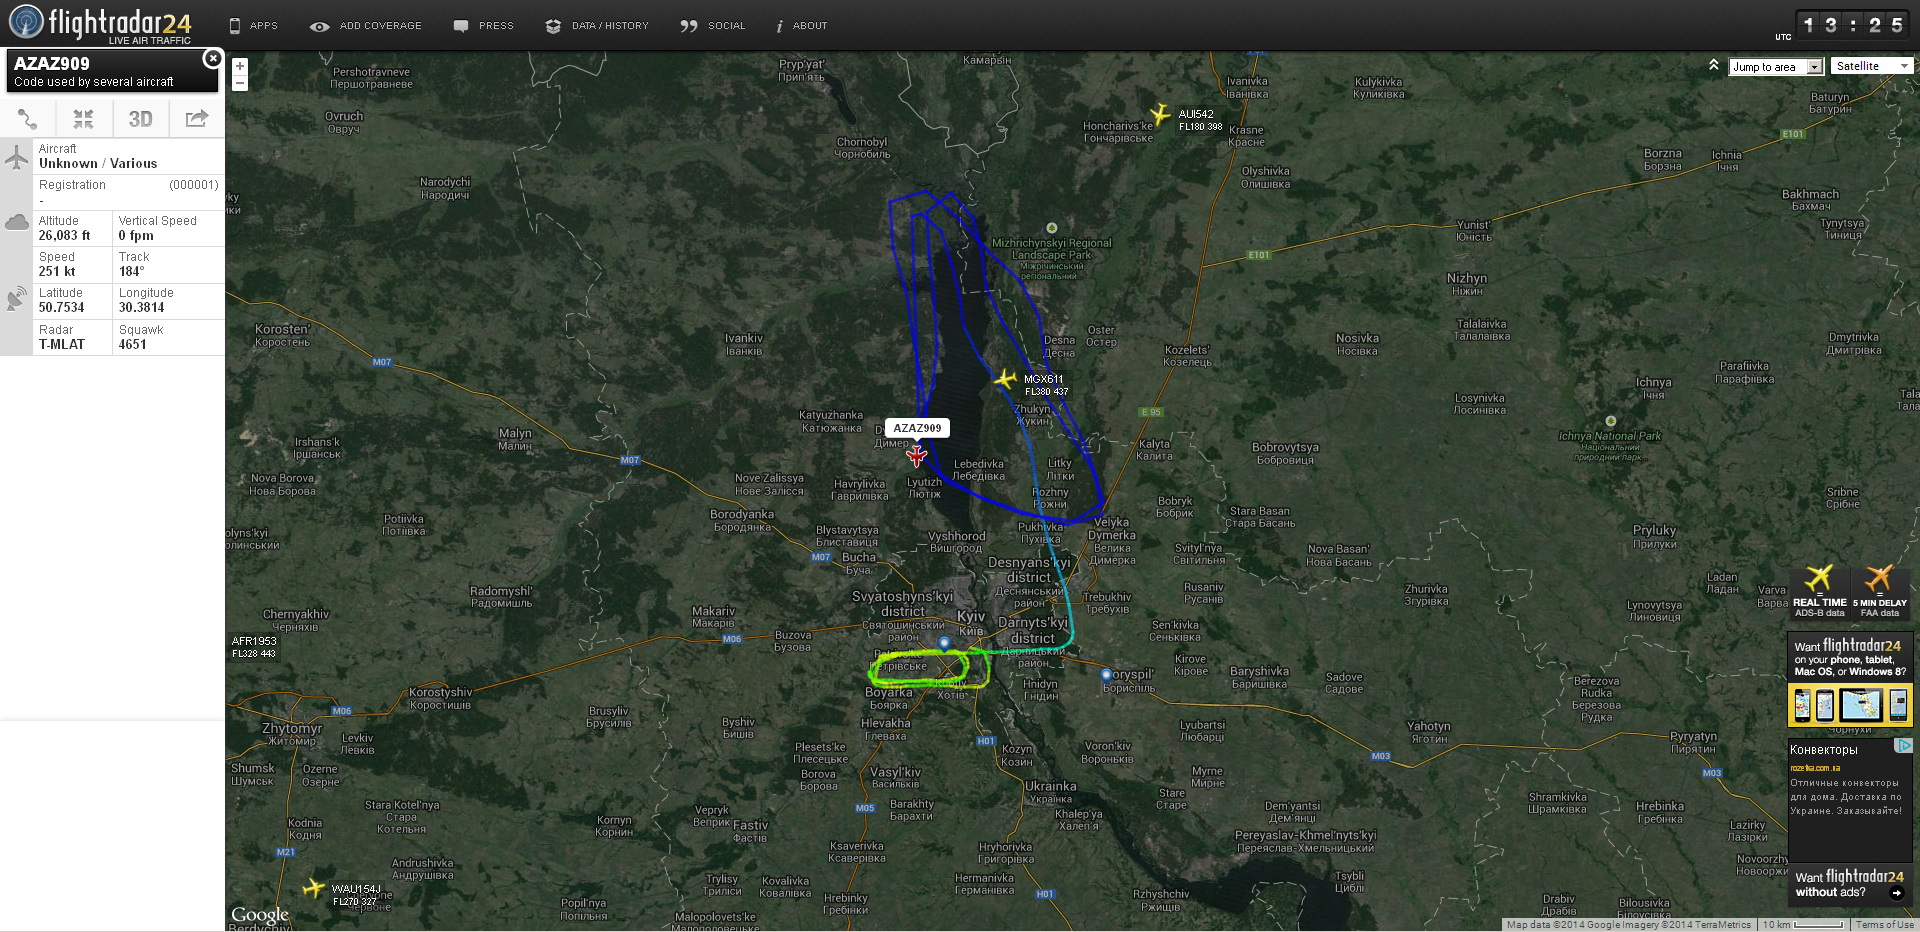This screenshot has width=1920, height=932.
Task: Click the center-on-aircraft arrows icon
Action: tap(84, 119)
